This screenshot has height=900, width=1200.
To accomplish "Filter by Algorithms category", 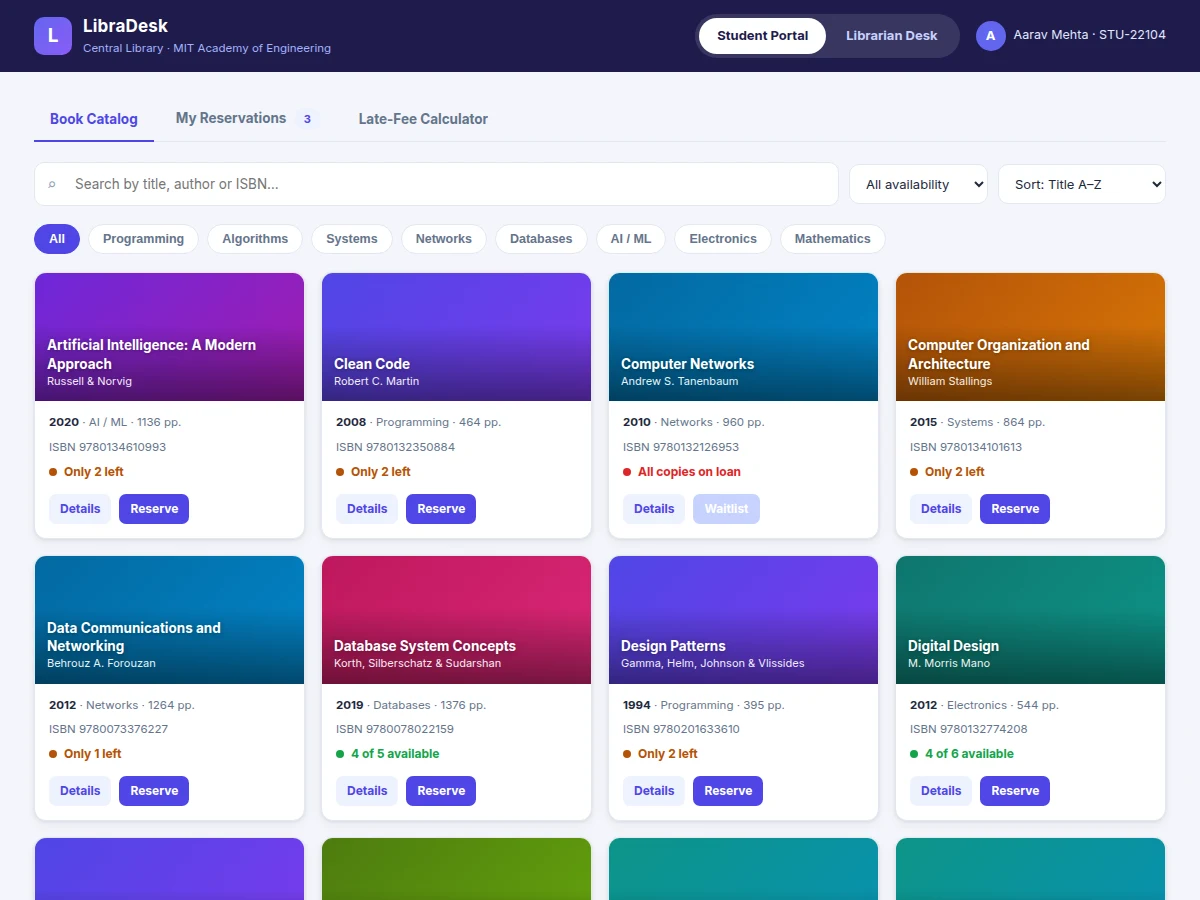I will [x=255, y=239].
